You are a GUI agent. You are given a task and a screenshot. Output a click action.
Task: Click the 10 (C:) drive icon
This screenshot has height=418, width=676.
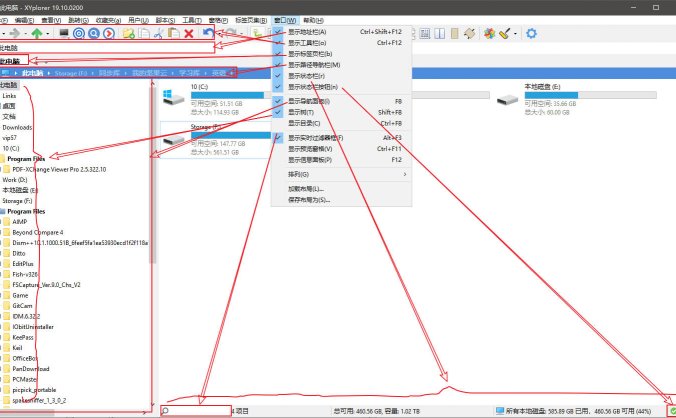click(x=173, y=99)
